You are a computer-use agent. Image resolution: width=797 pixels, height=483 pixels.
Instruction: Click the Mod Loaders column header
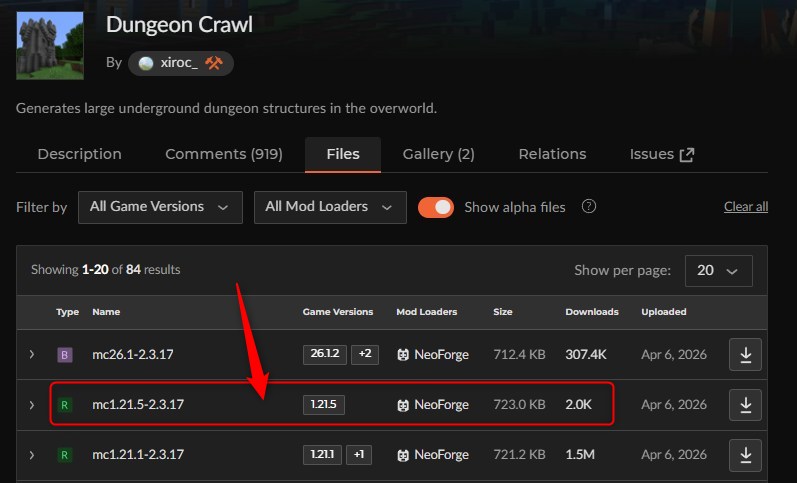(x=426, y=312)
